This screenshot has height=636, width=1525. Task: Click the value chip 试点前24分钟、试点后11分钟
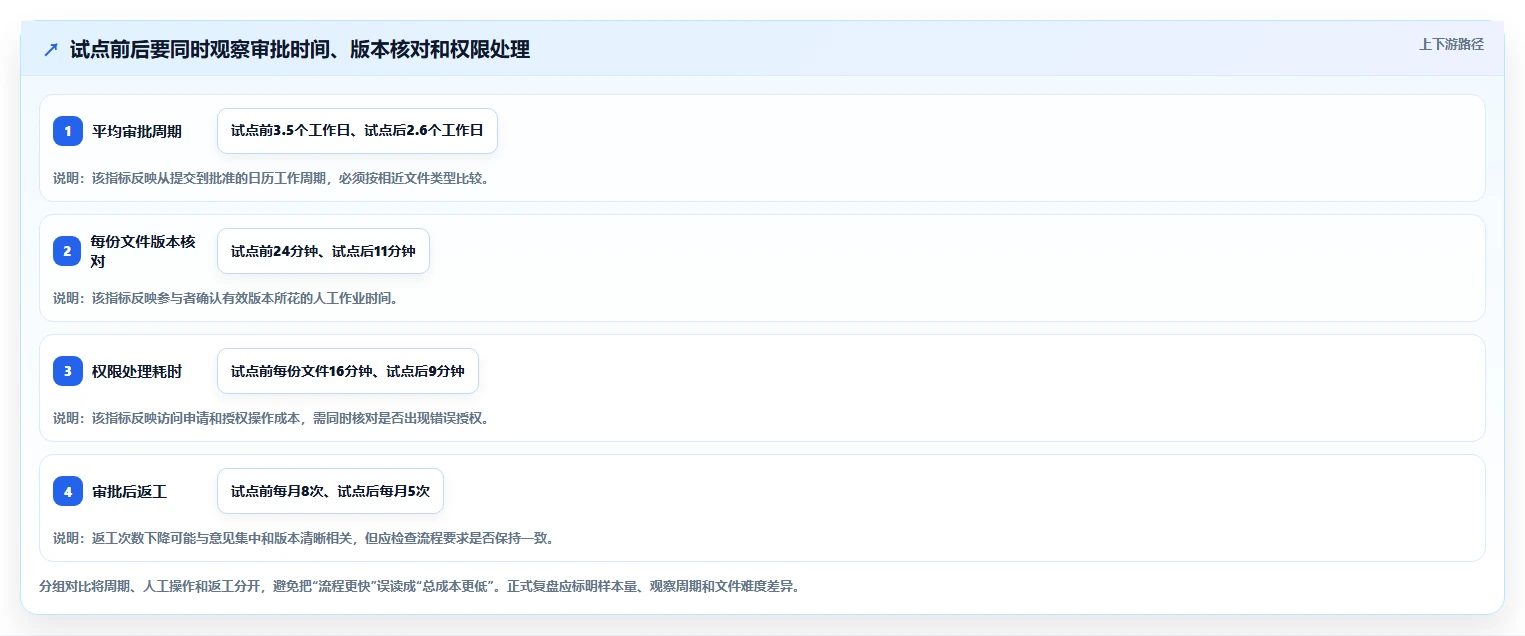(323, 251)
